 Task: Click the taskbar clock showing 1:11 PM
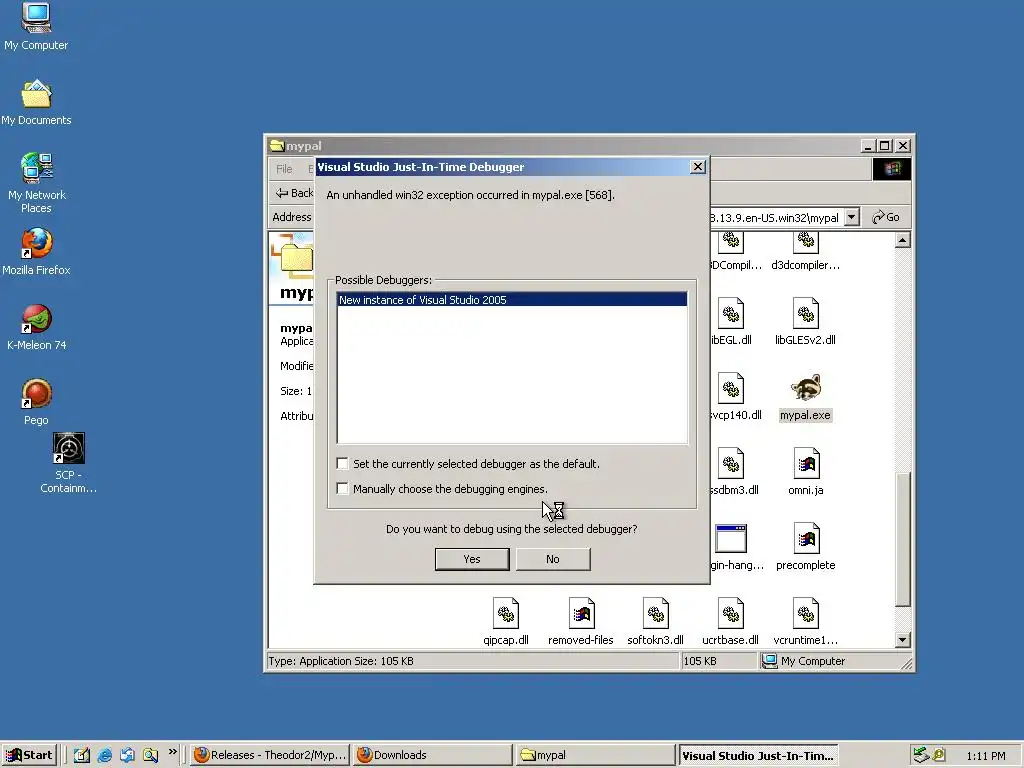(x=985, y=756)
